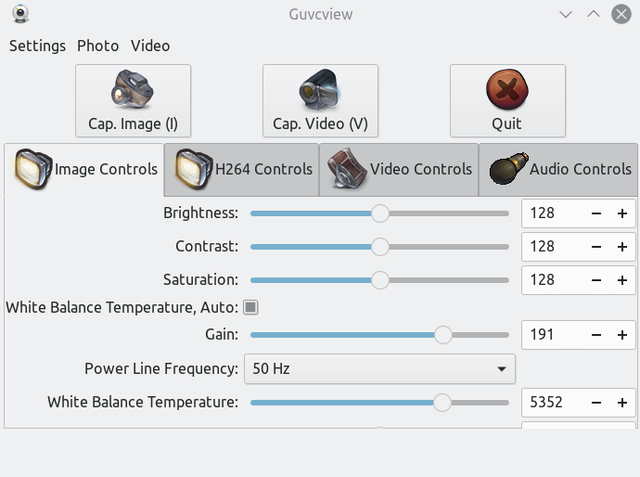640x477 pixels.
Task: Click the Cap. Video camcorder icon
Action: [x=320, y=89]
